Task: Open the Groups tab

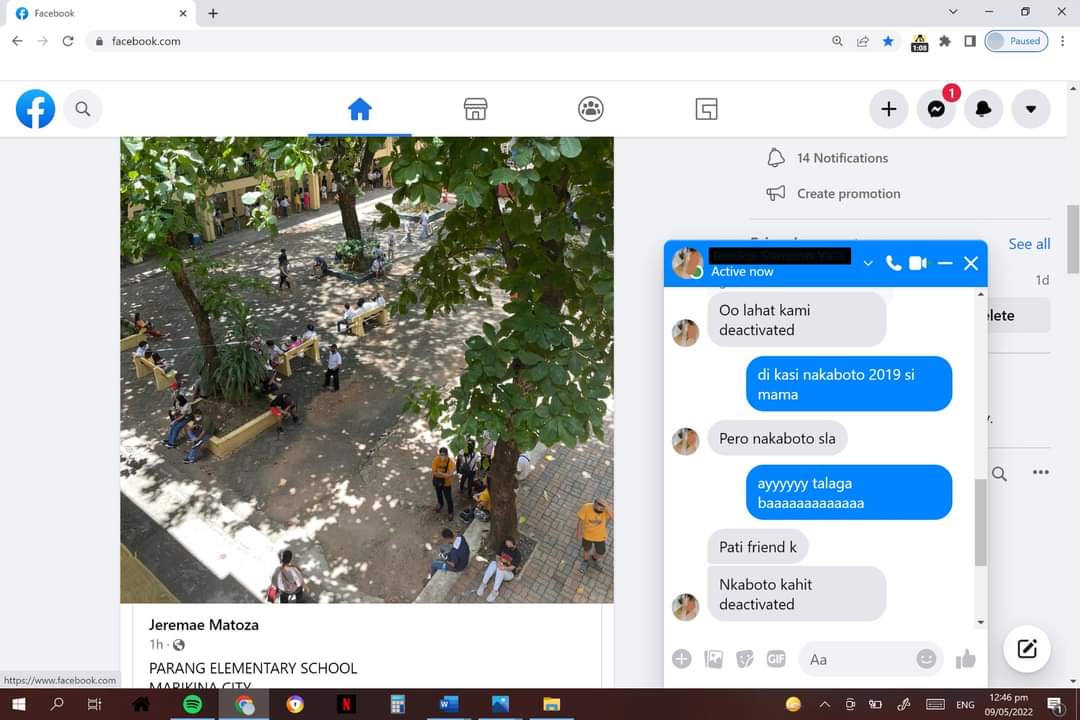Action: tap(591, 109)
